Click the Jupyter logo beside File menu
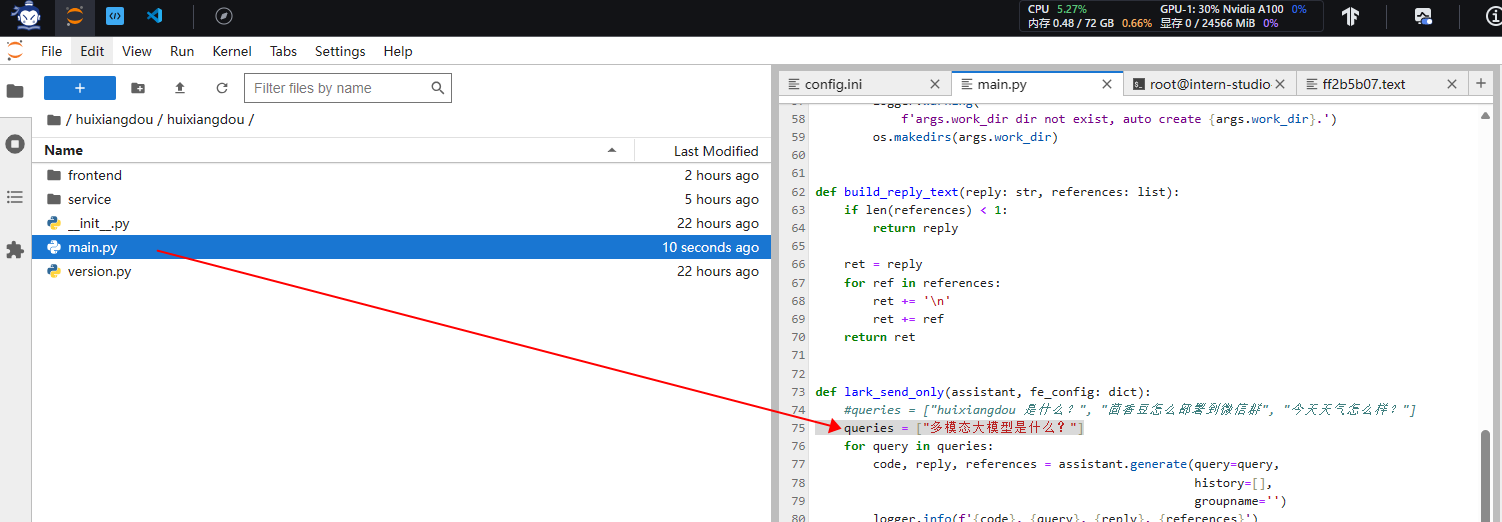Image resolution: width=1502 pixels, height=522 pixels. (15, 51)
